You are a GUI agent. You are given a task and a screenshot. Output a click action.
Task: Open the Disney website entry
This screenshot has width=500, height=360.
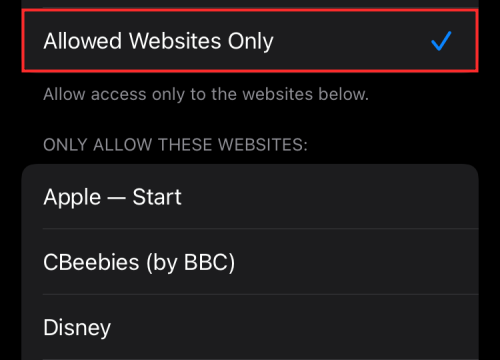[x=250, y=327]
